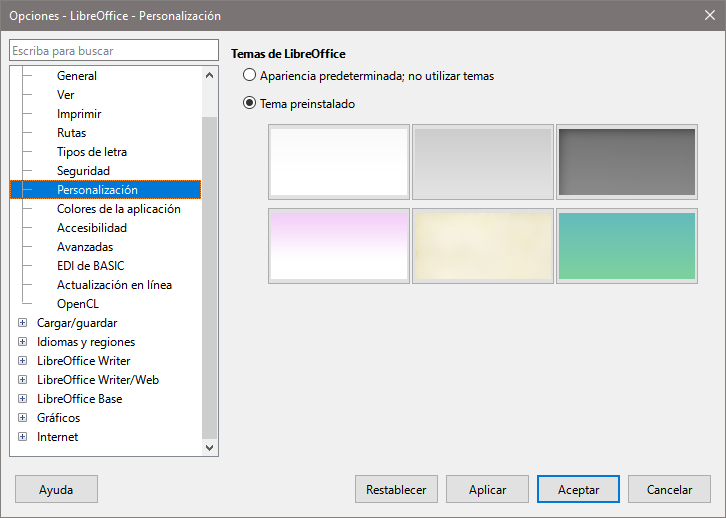Close the Opciones dialog window
The image size is (726, 518).
[709, 15]
